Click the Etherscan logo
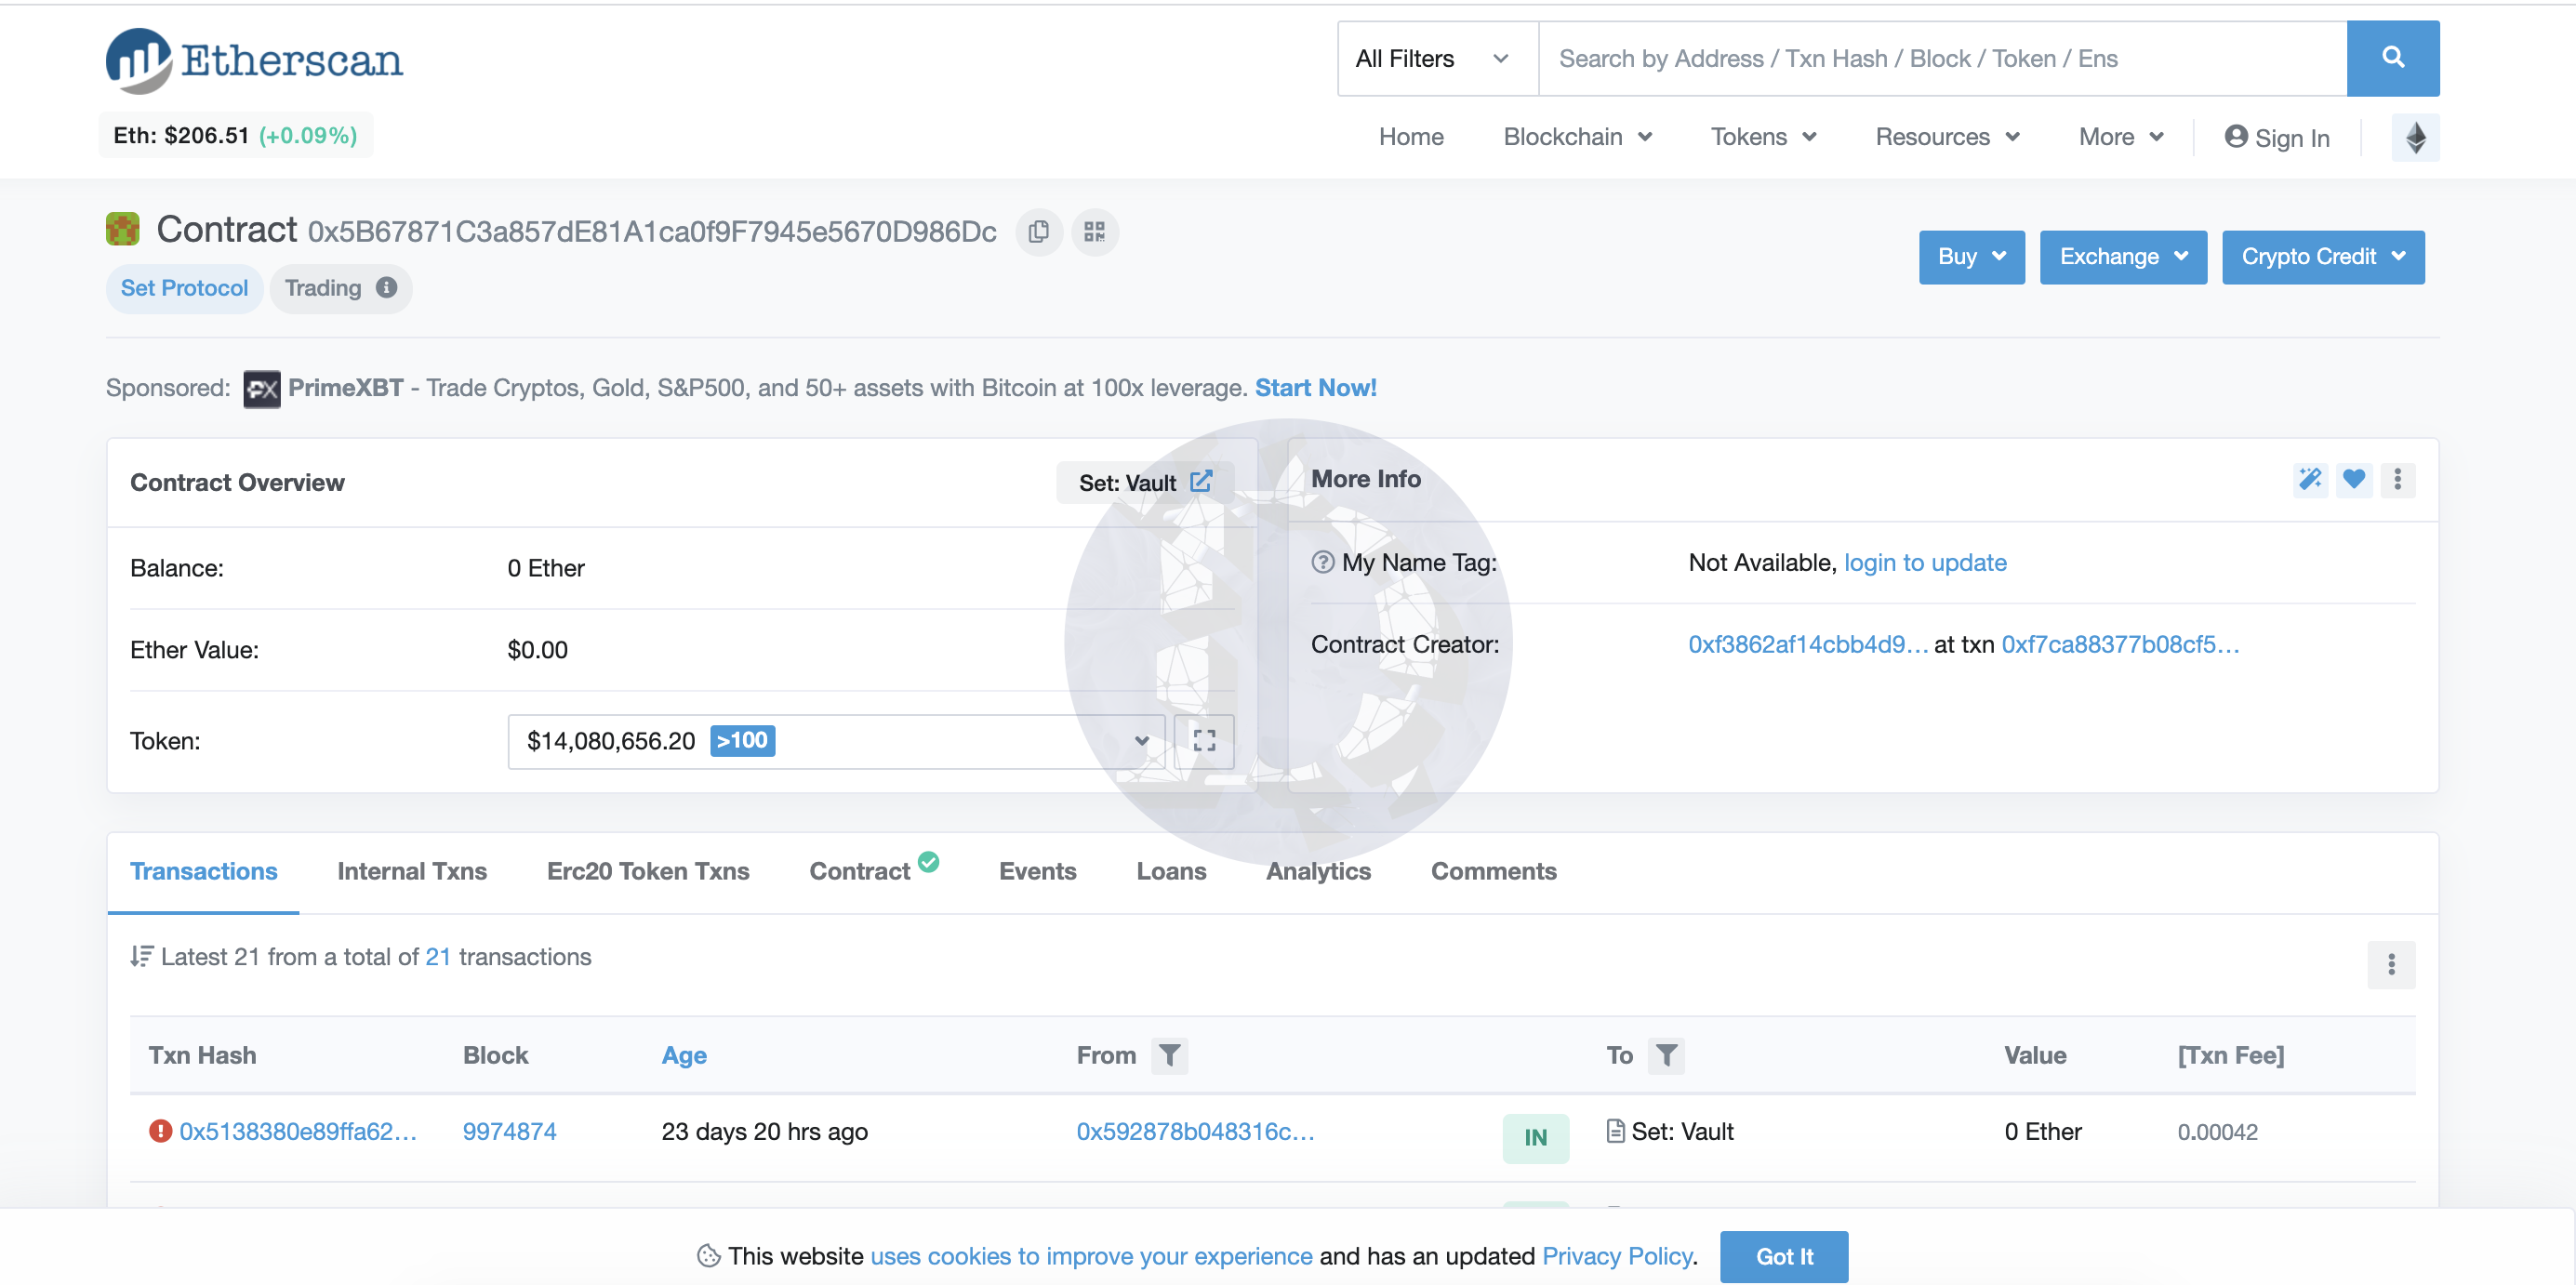Screen dimensions: 2576x1285 coord(254,61)
